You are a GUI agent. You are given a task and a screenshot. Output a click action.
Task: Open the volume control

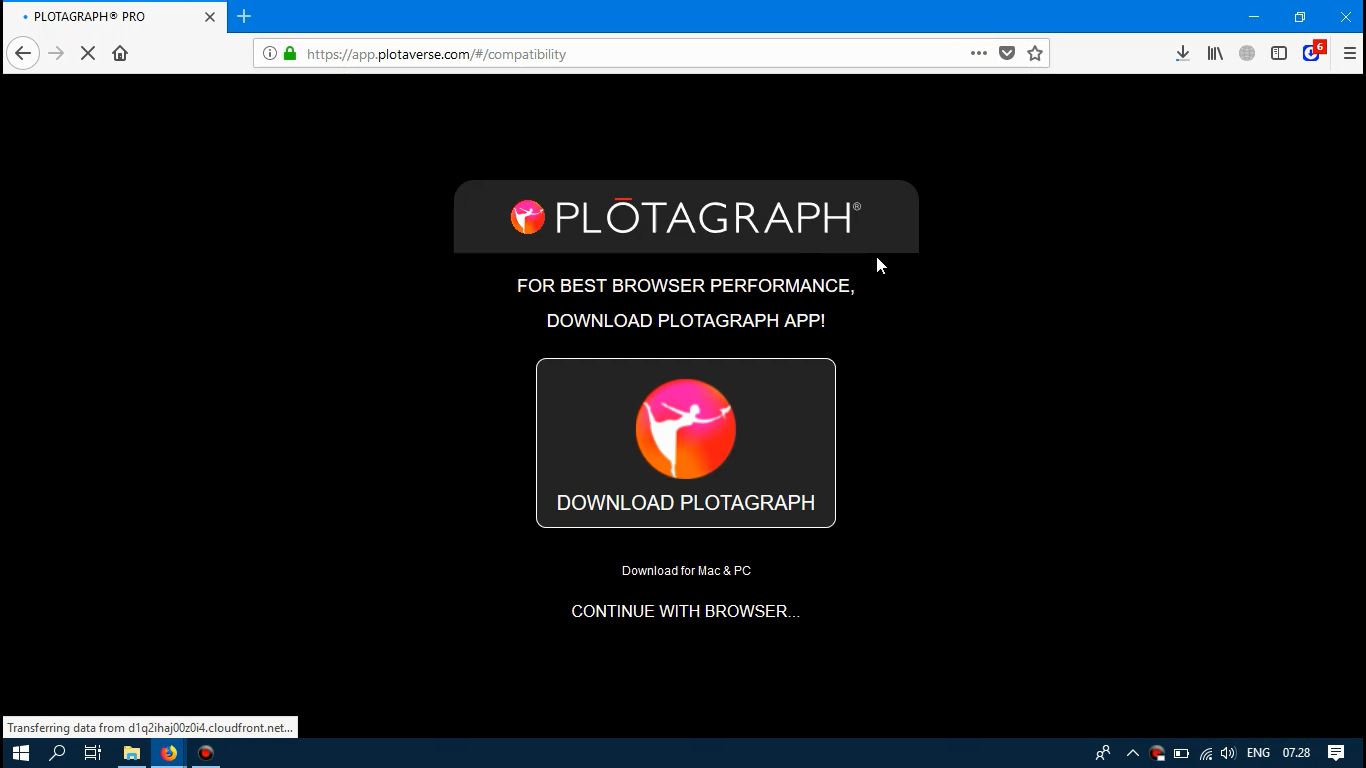click(1228, 753)
